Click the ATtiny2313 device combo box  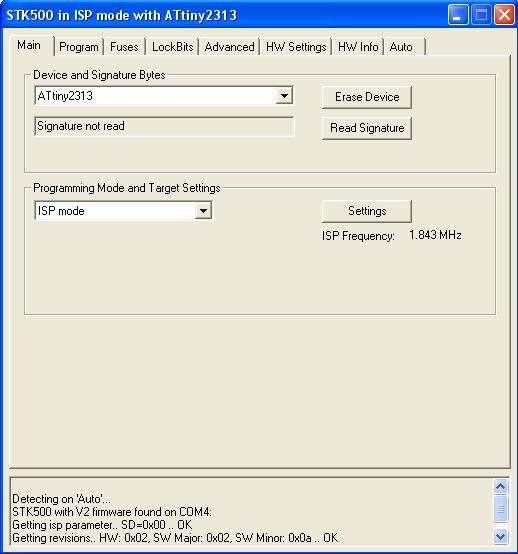pyautogui.click(x=164, y=96)
